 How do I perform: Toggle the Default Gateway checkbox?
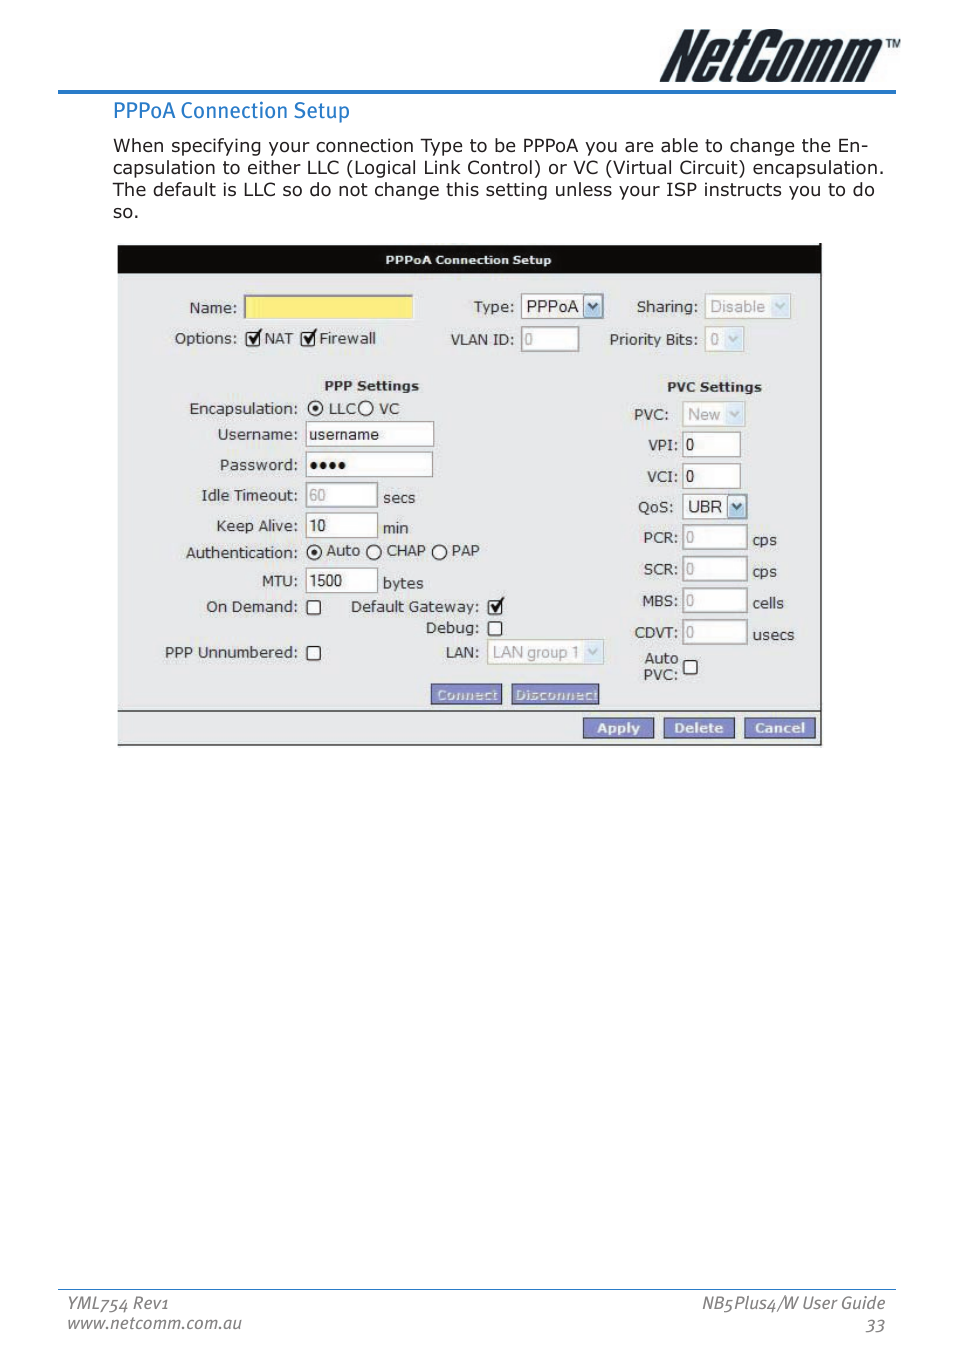click(x=495, y=606)
